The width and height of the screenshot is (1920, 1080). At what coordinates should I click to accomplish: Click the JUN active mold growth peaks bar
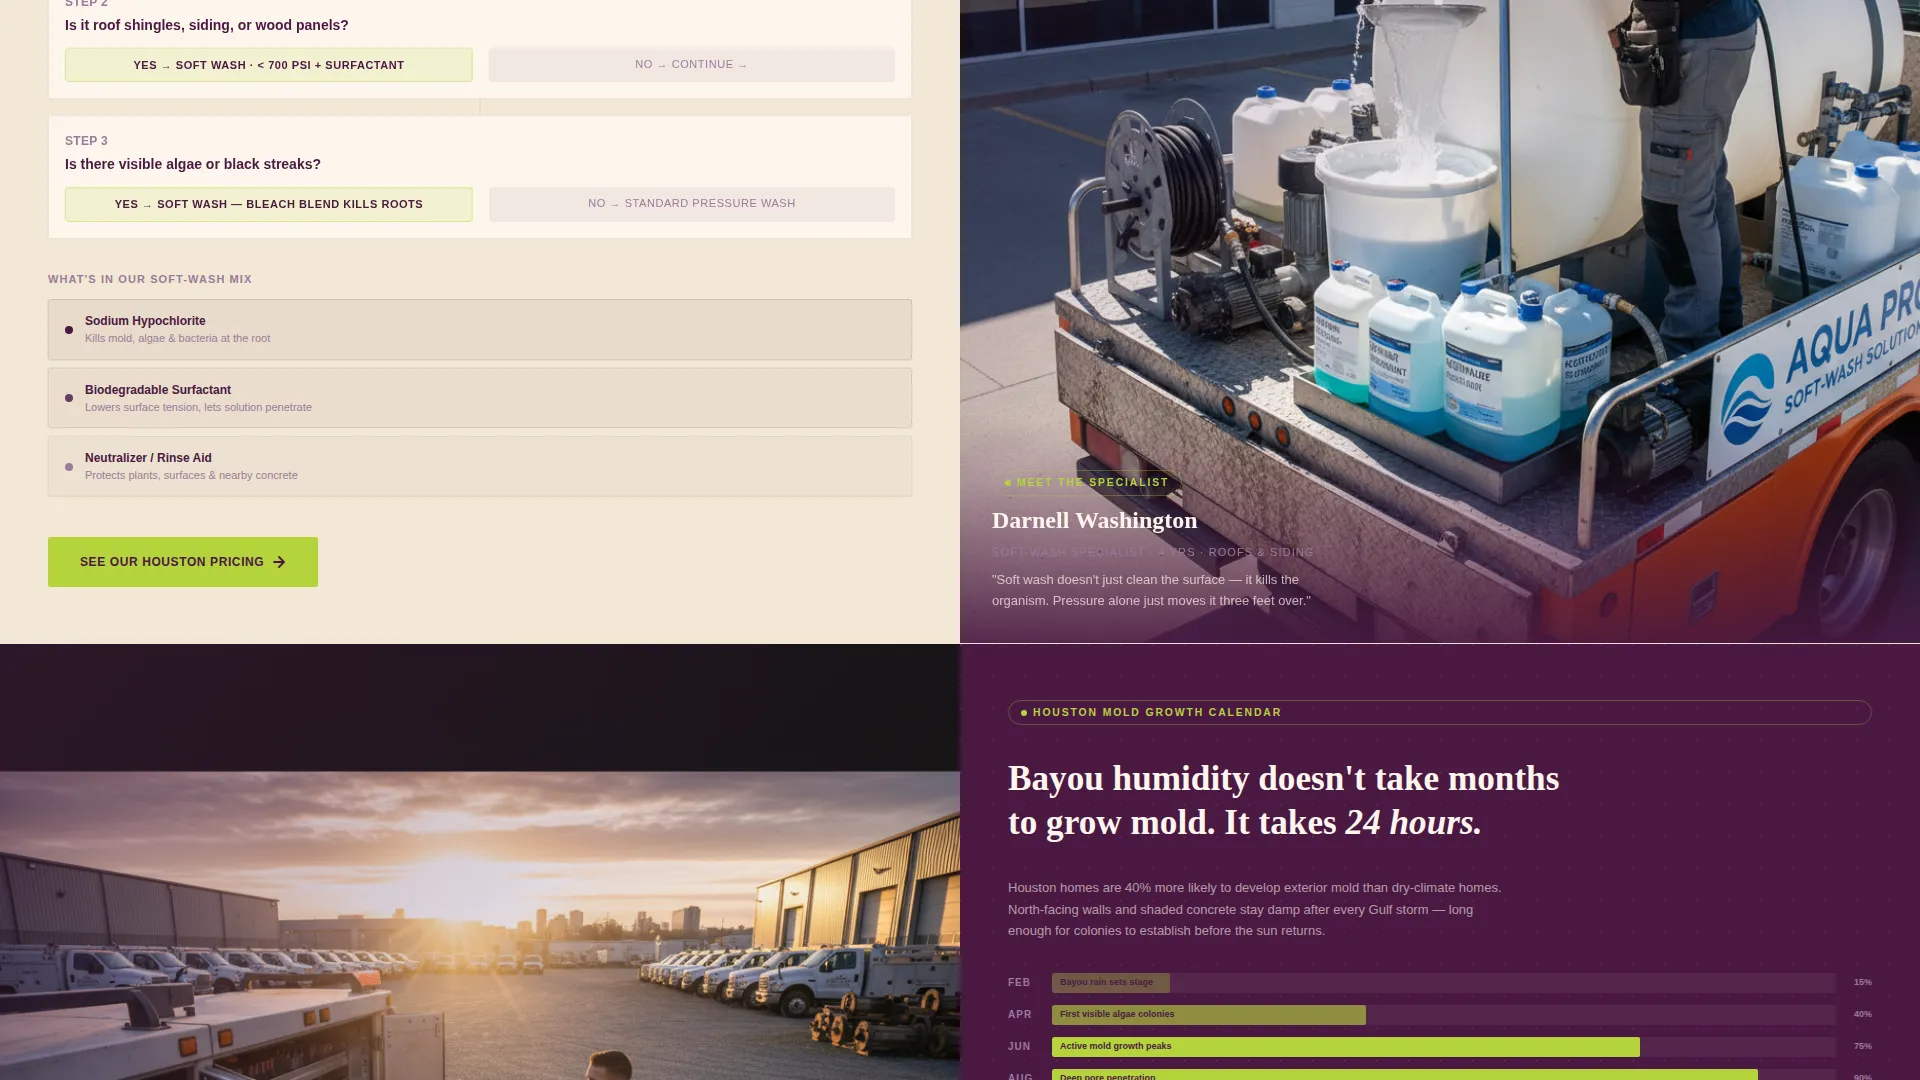pyautogui.click(x=1346, y=1047)
